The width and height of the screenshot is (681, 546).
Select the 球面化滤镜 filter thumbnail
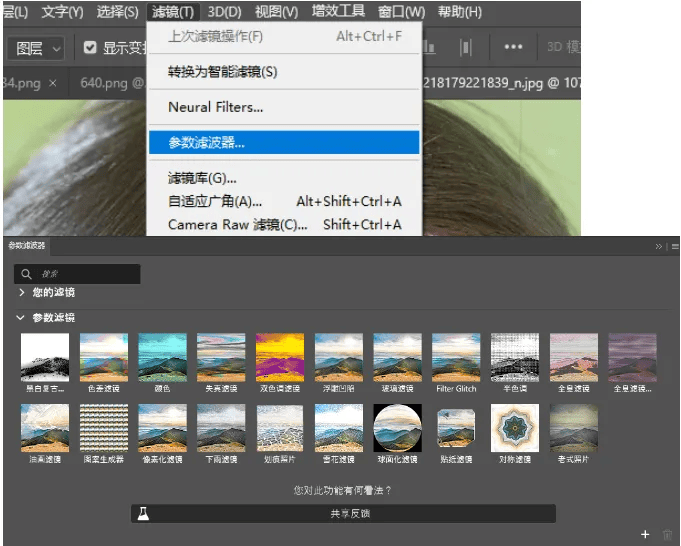click(397, 428)
